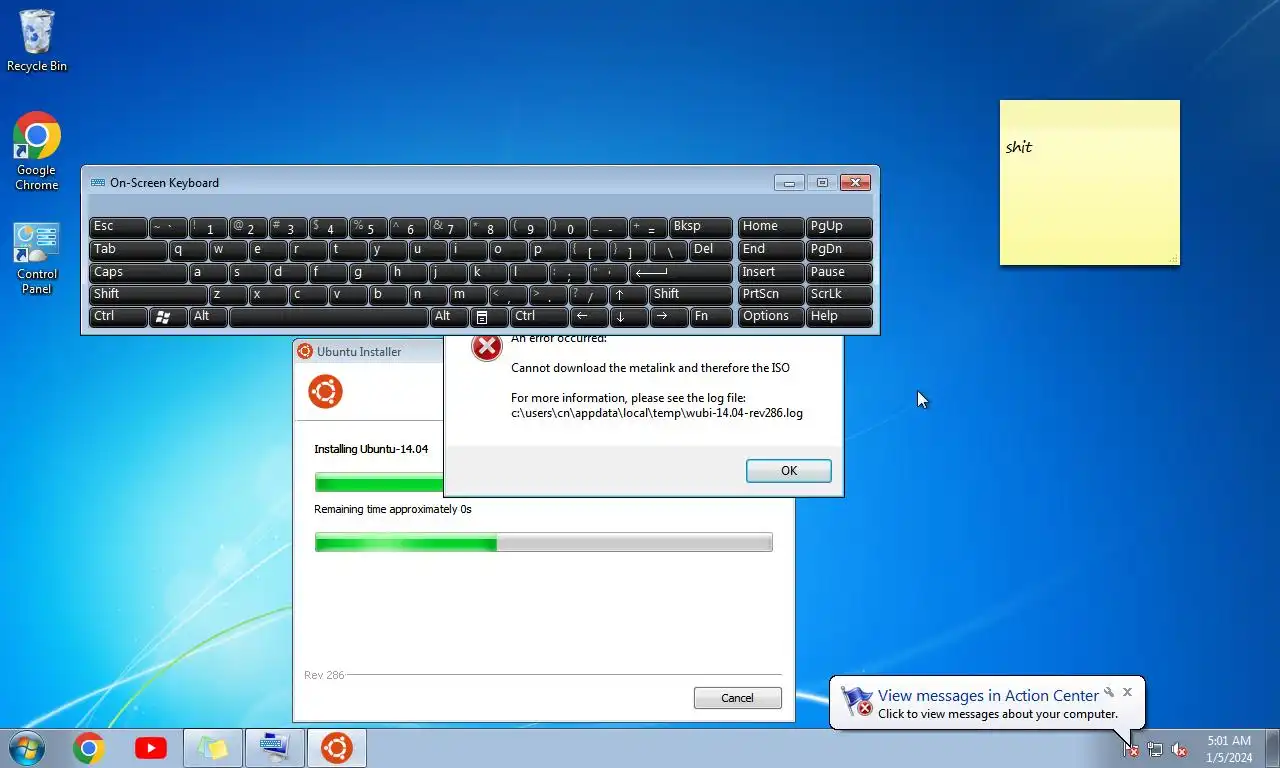Tap the Insert key
1280x768 pixels.
coord(771,273)
